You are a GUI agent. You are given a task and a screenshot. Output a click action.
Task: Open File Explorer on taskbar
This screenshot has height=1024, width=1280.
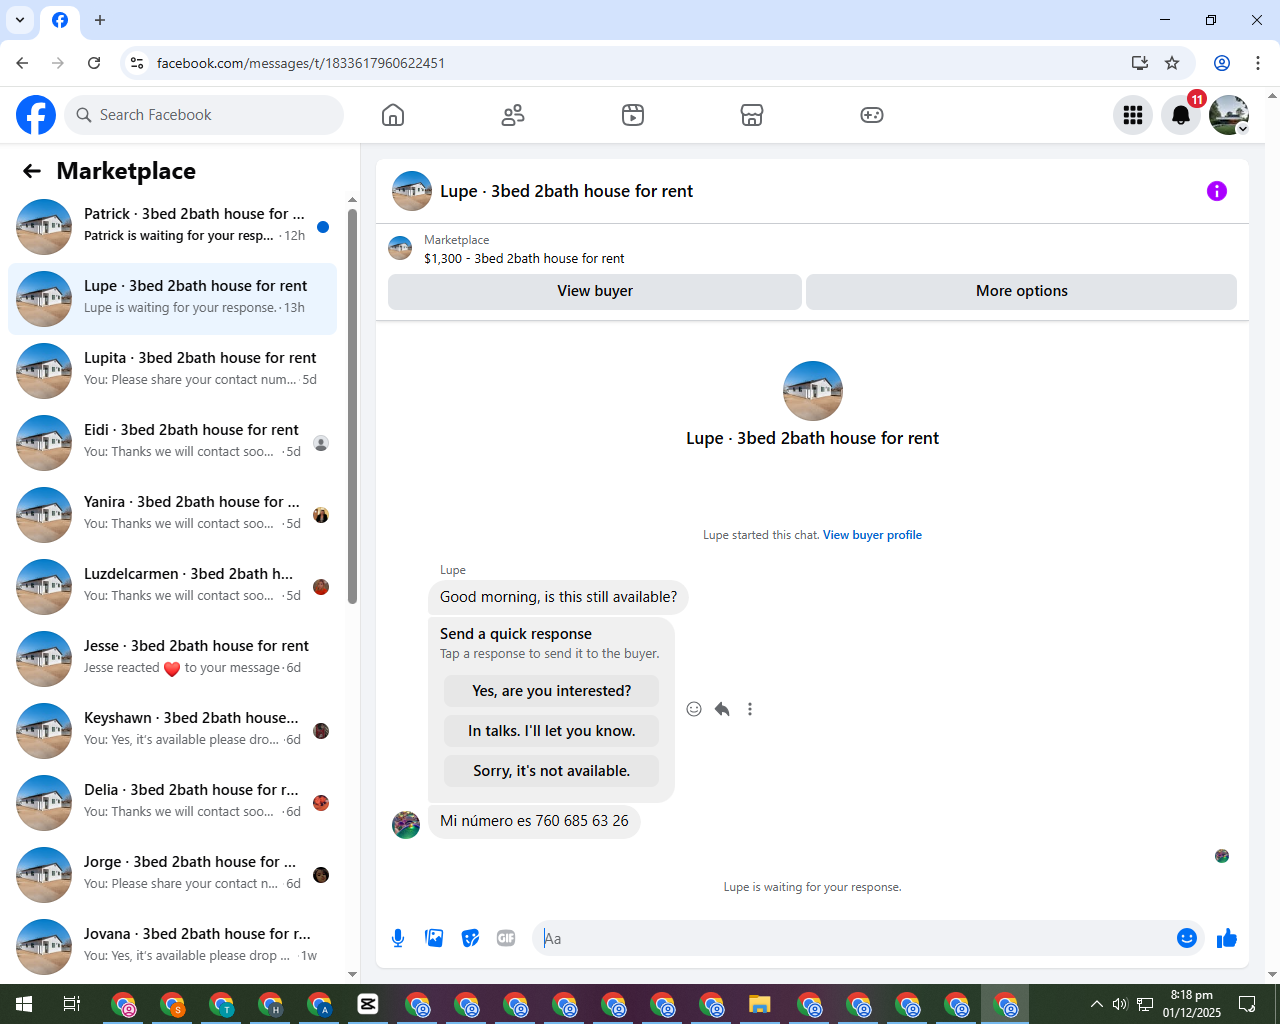[760, 1004]
